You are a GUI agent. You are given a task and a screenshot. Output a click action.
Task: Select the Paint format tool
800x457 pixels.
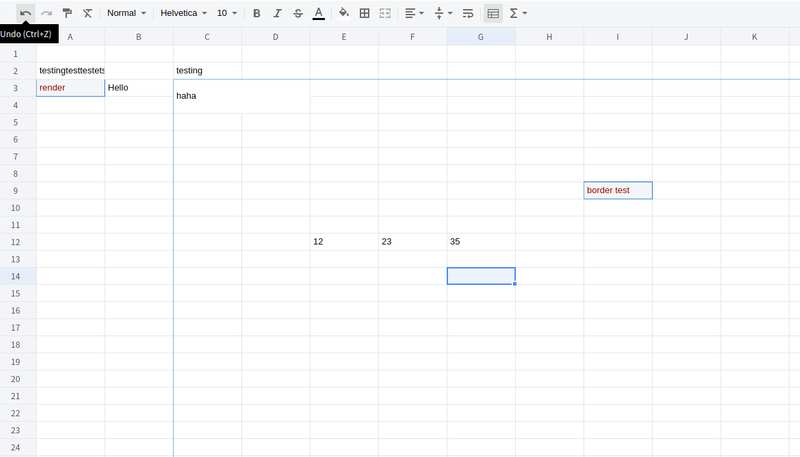67,13
